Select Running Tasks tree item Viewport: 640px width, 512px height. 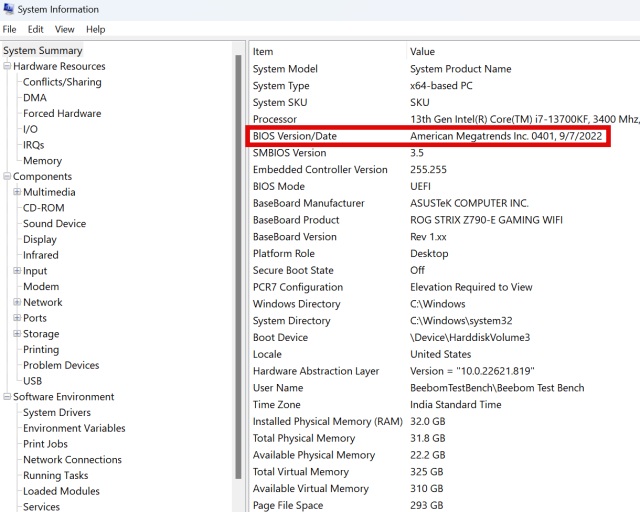point(56,475)
